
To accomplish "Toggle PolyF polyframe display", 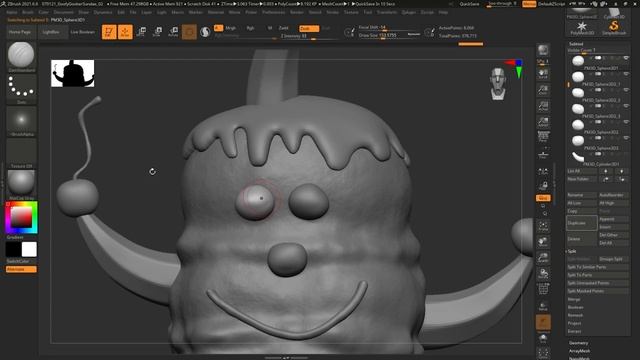I will click(543, 289).
